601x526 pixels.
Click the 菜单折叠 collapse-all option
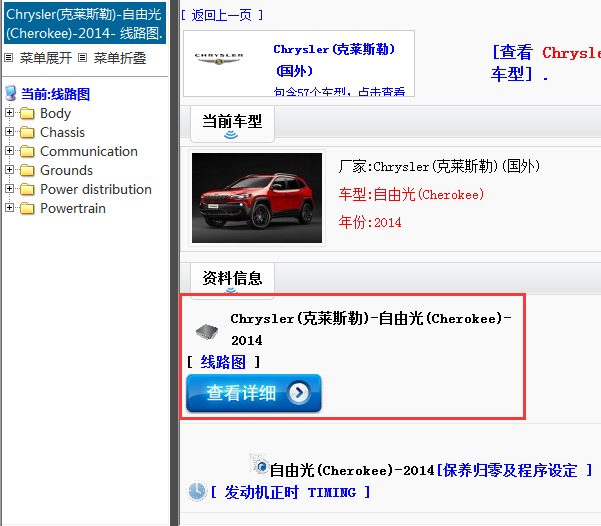[120, 58]
